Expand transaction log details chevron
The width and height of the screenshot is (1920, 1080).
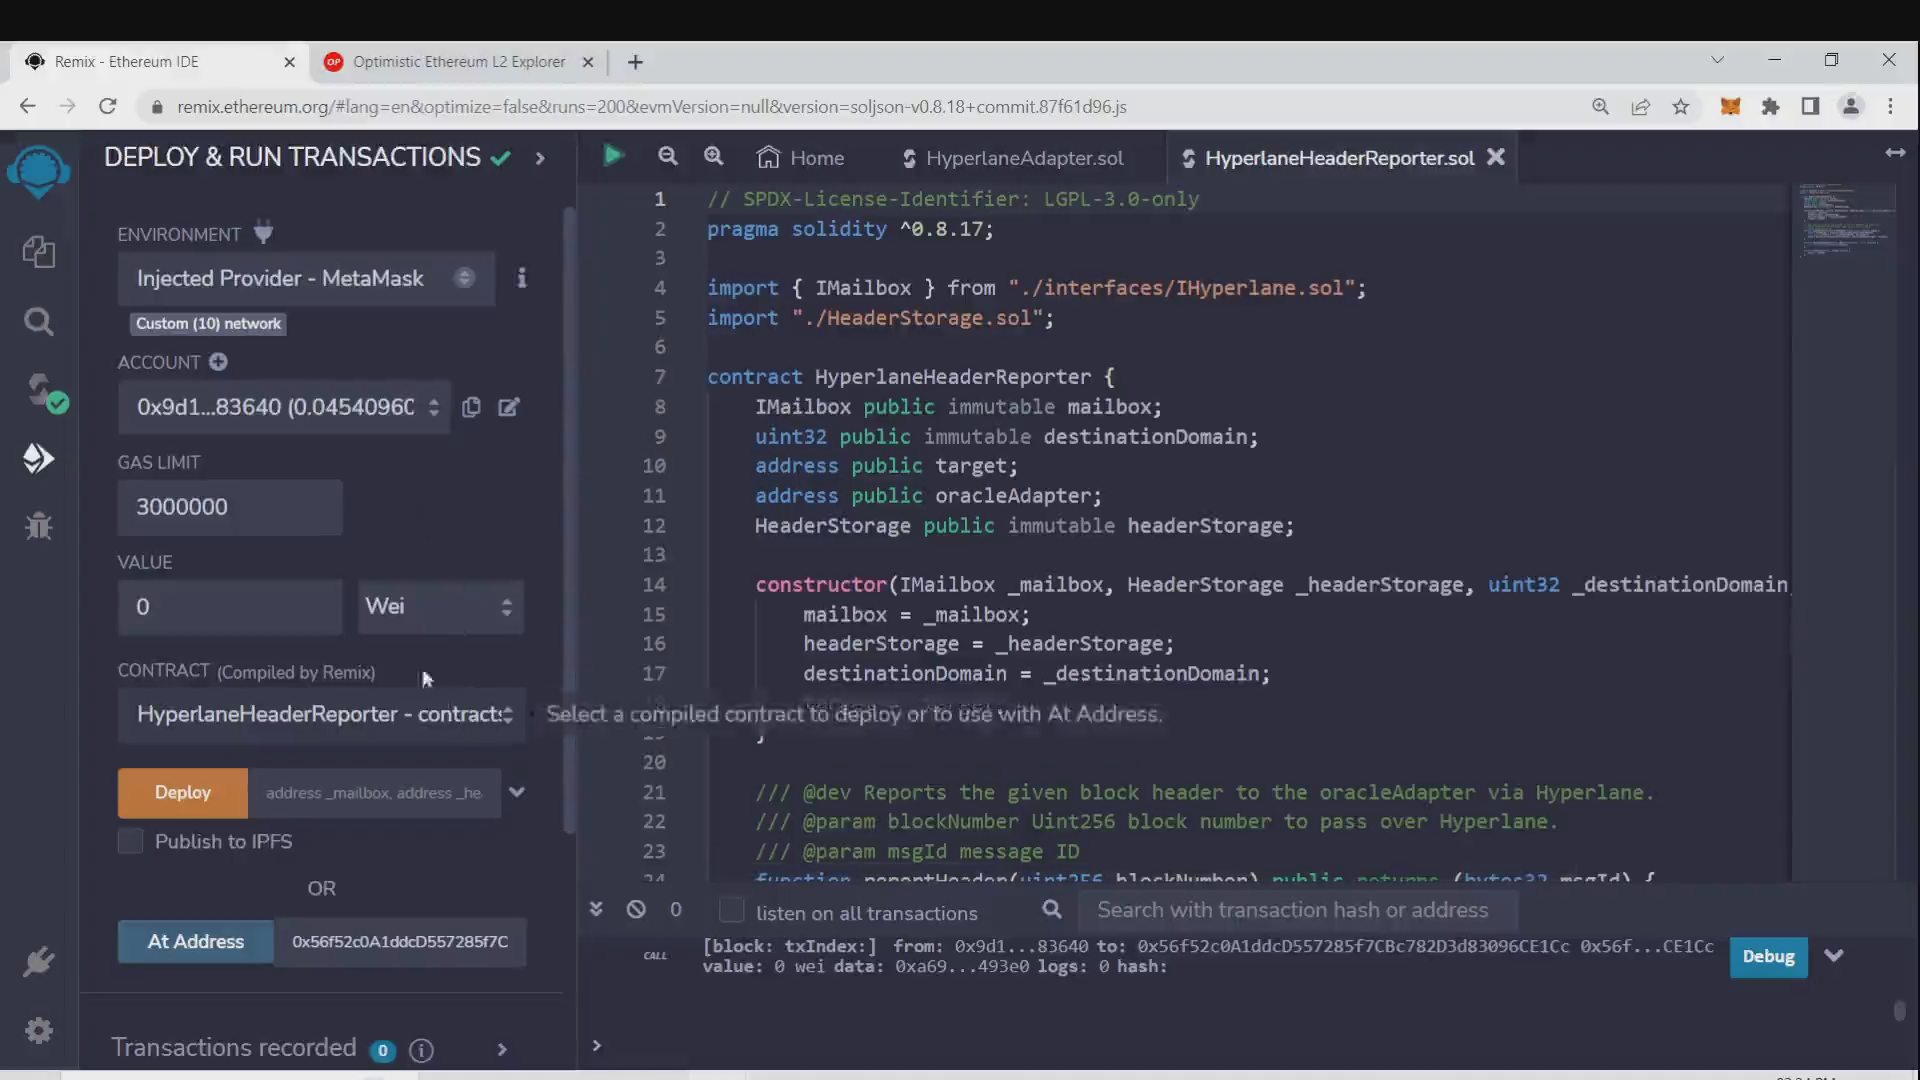1834,956
